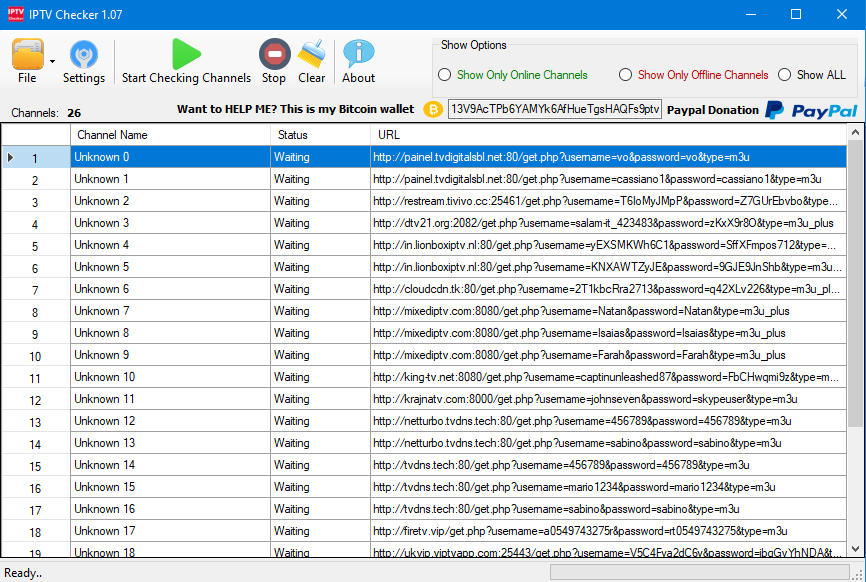This screenshot has width=866, height=582.
Task: Click the scrollbar up arrow
Action: click(855, 132)
